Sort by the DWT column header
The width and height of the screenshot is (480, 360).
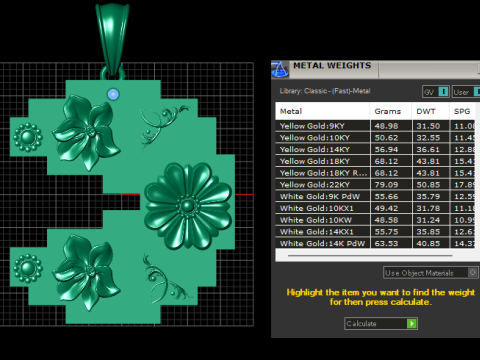(x=431, y=111)
